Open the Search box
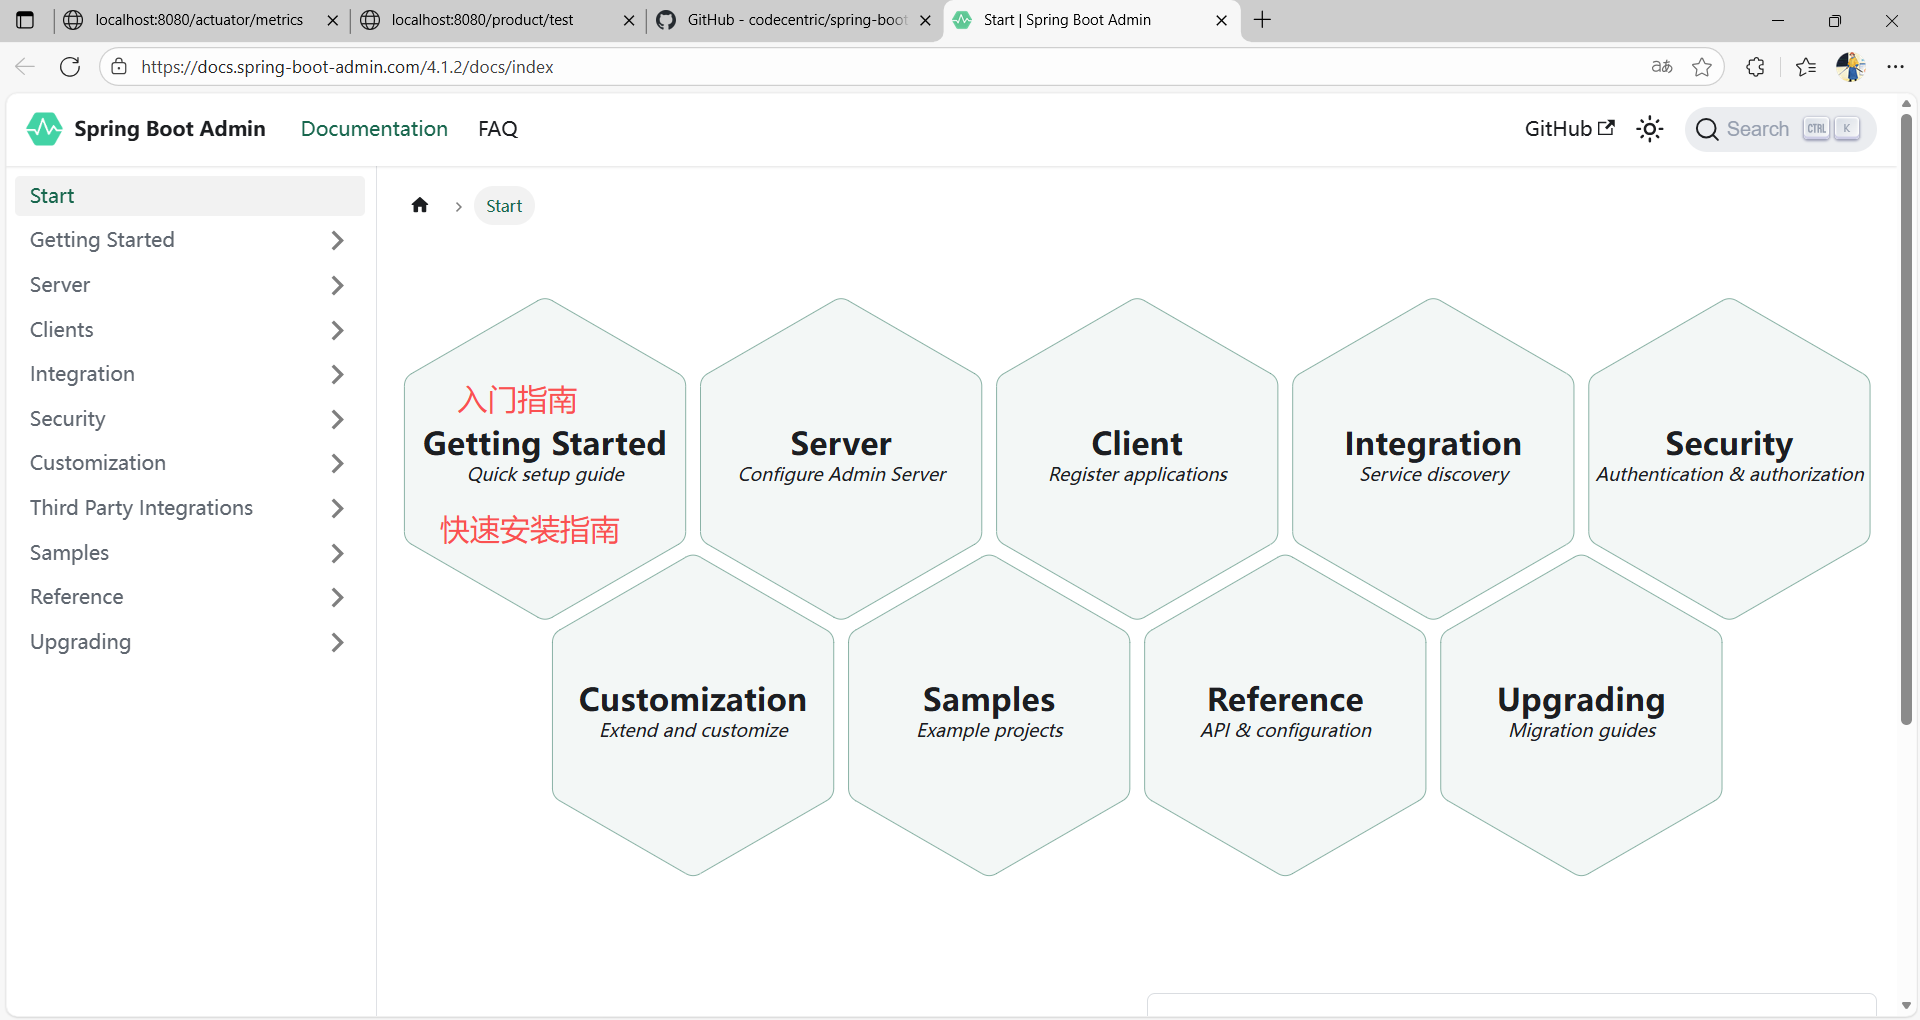Image resolution: width=1920 pixels, height=1020 pixels. [1780, 129]
